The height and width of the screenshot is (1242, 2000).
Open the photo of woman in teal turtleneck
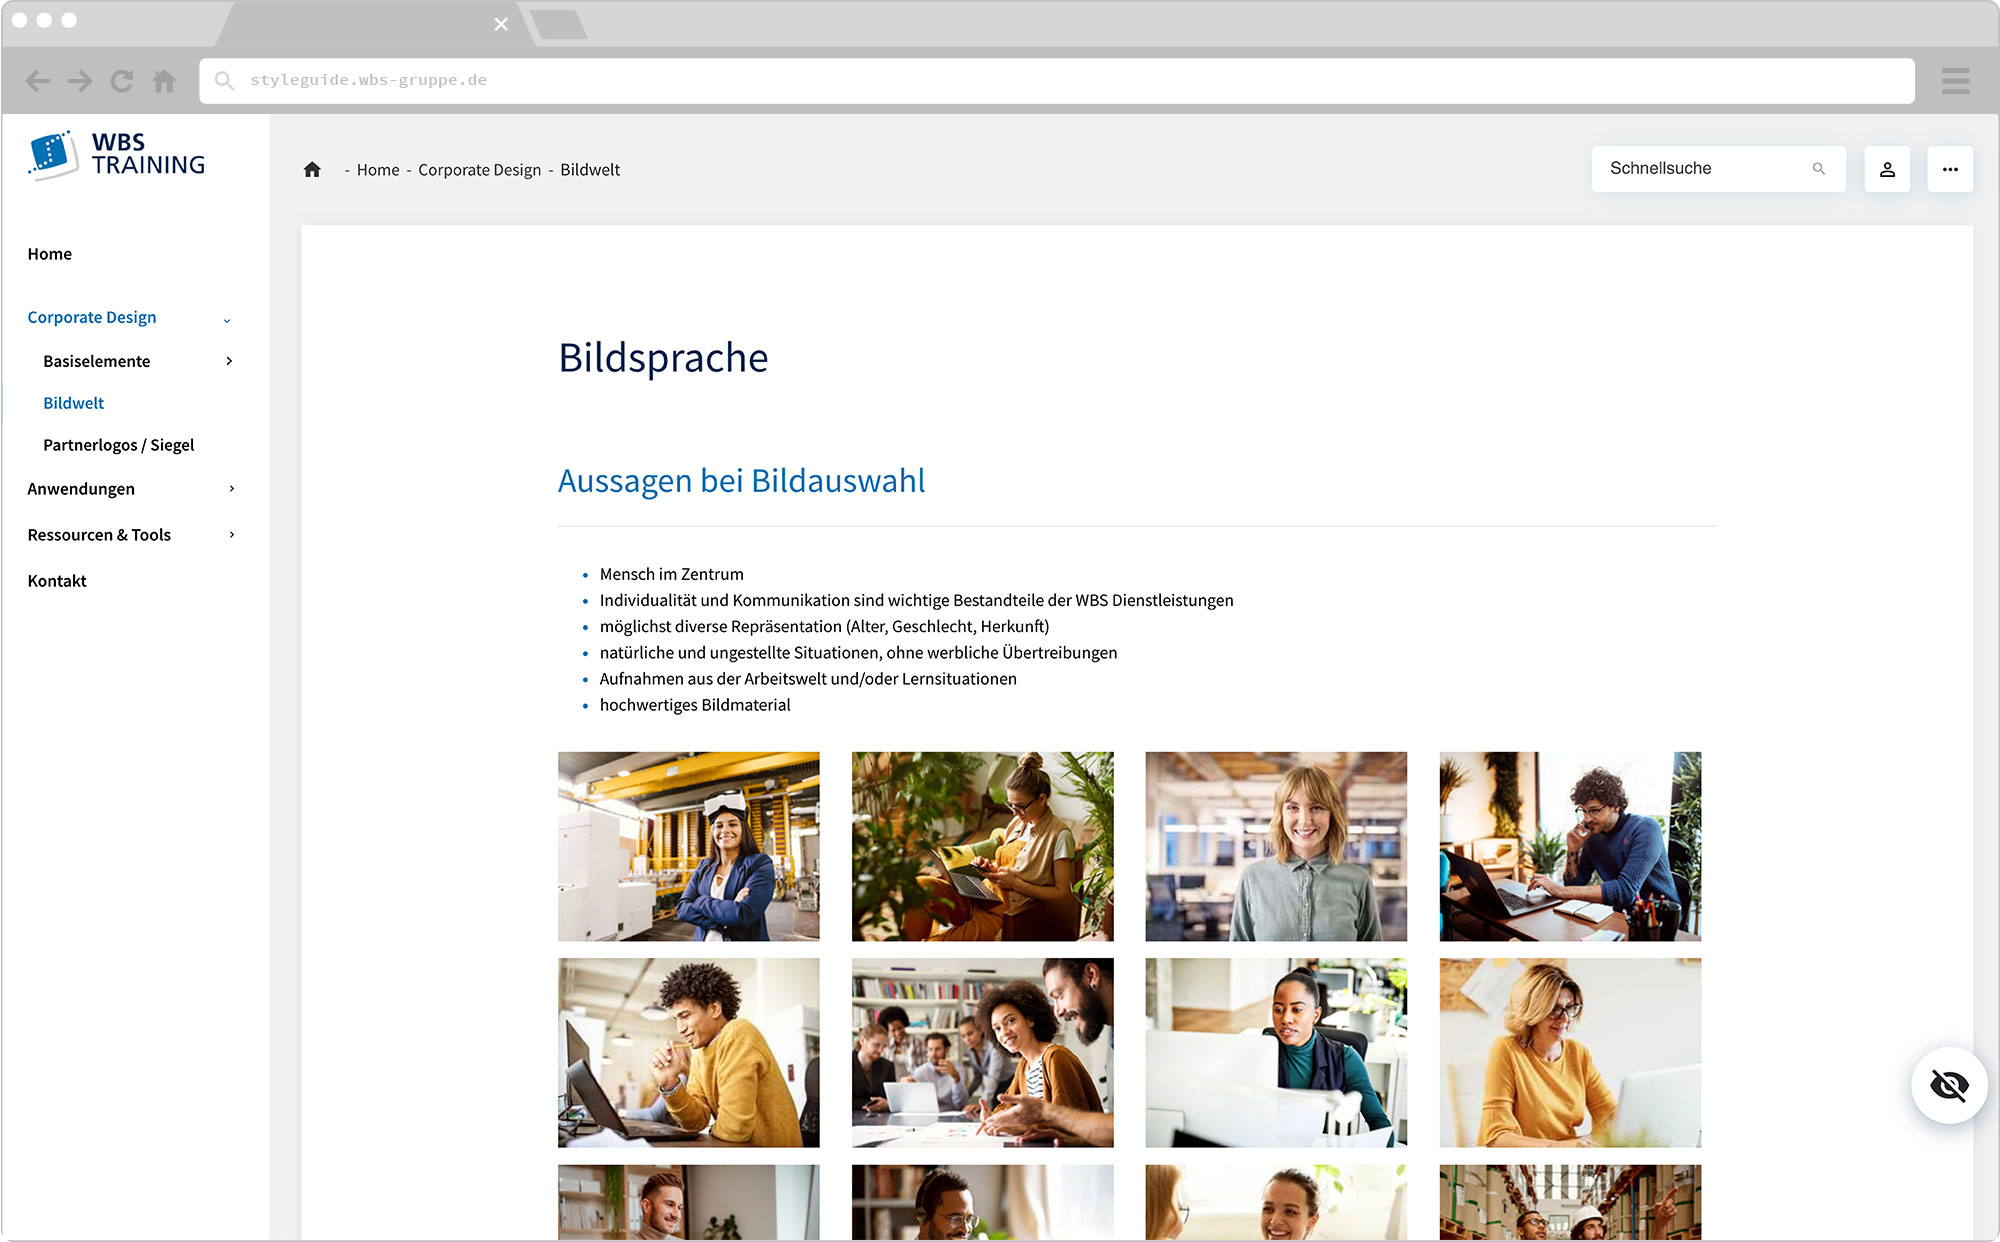[1276, 1053]
